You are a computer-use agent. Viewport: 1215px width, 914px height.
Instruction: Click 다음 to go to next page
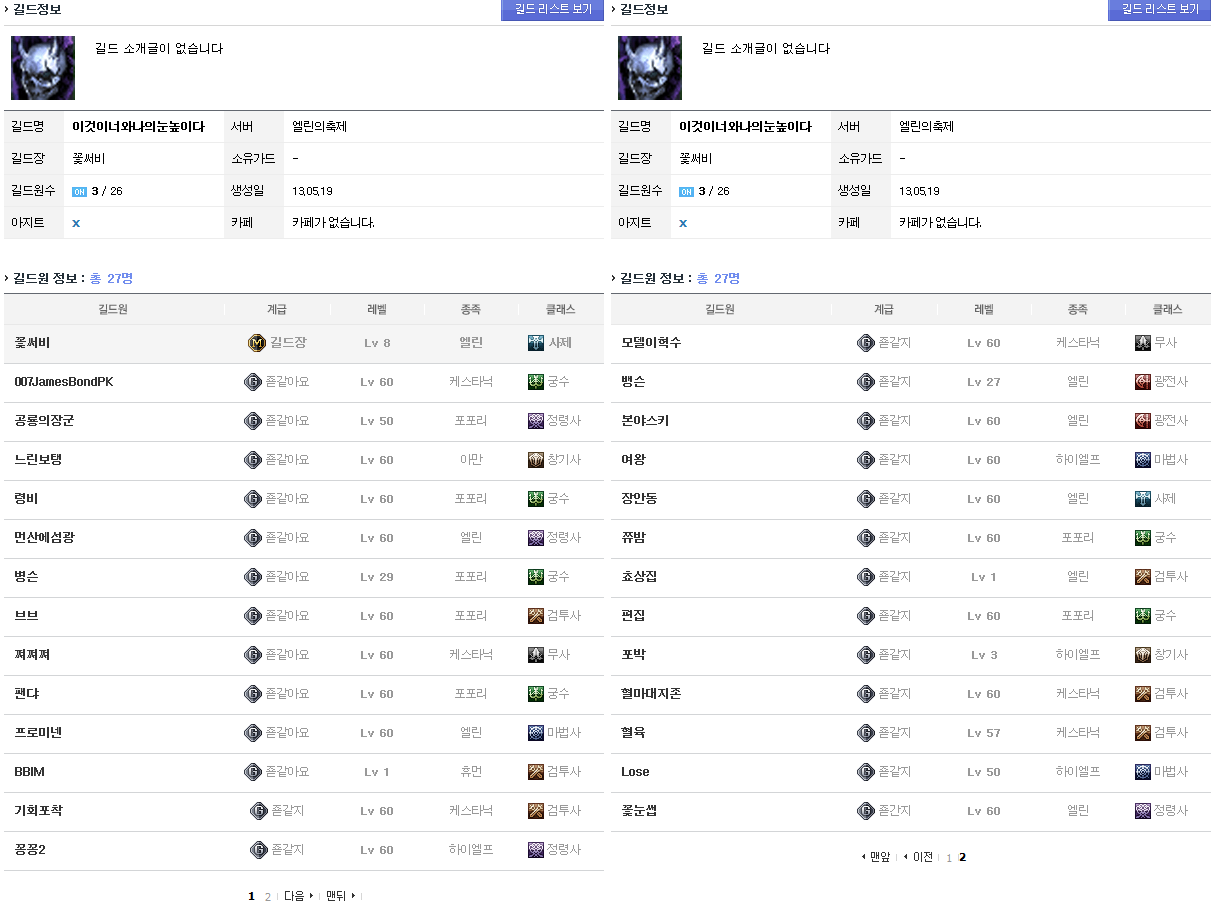[x=297, y=896]
